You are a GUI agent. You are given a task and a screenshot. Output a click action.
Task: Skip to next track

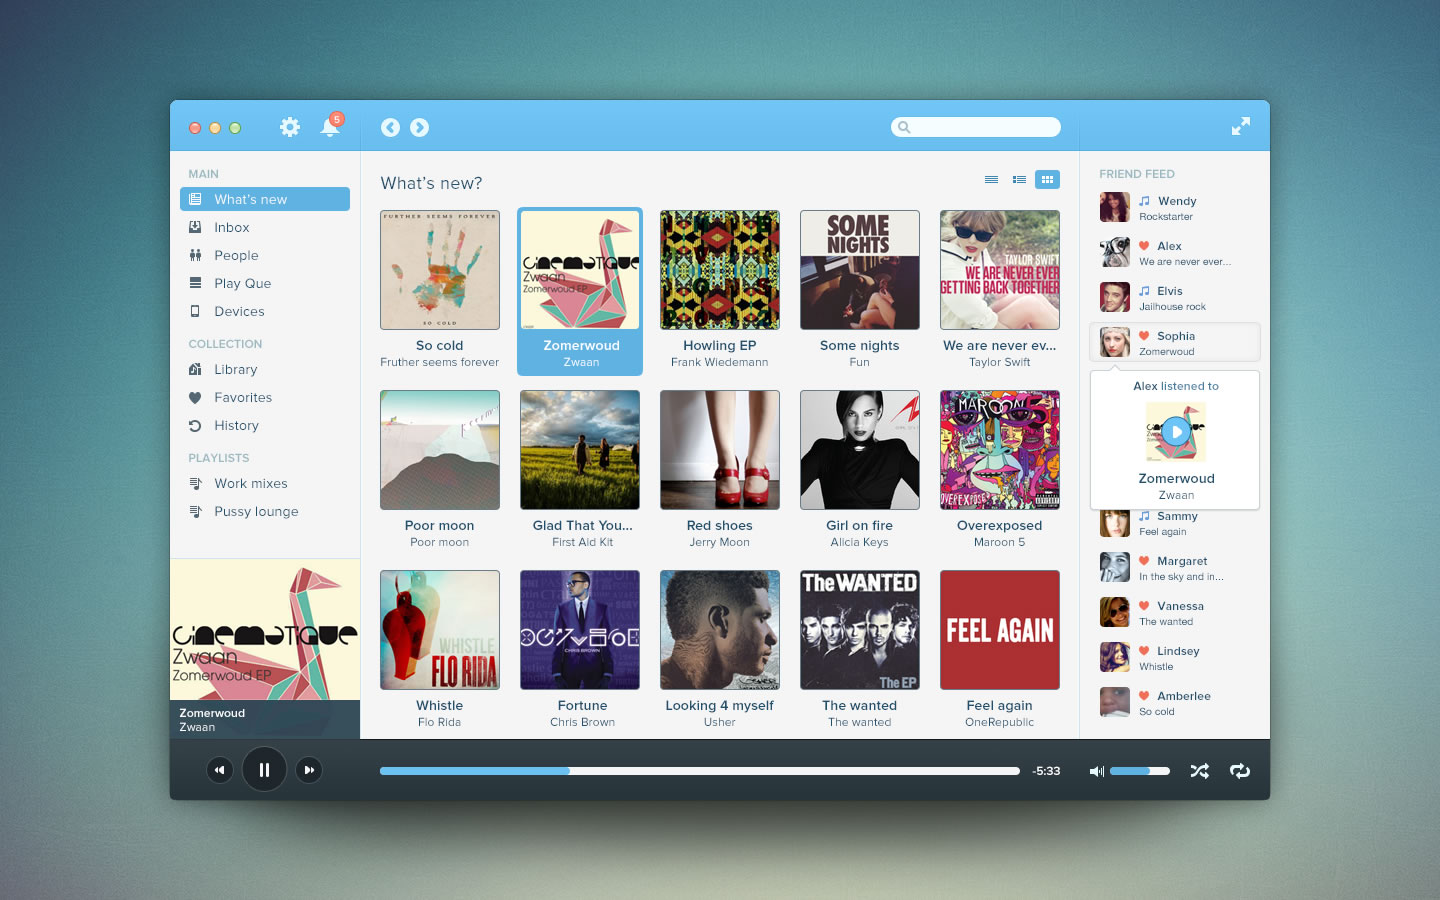[x=309, y=770]
